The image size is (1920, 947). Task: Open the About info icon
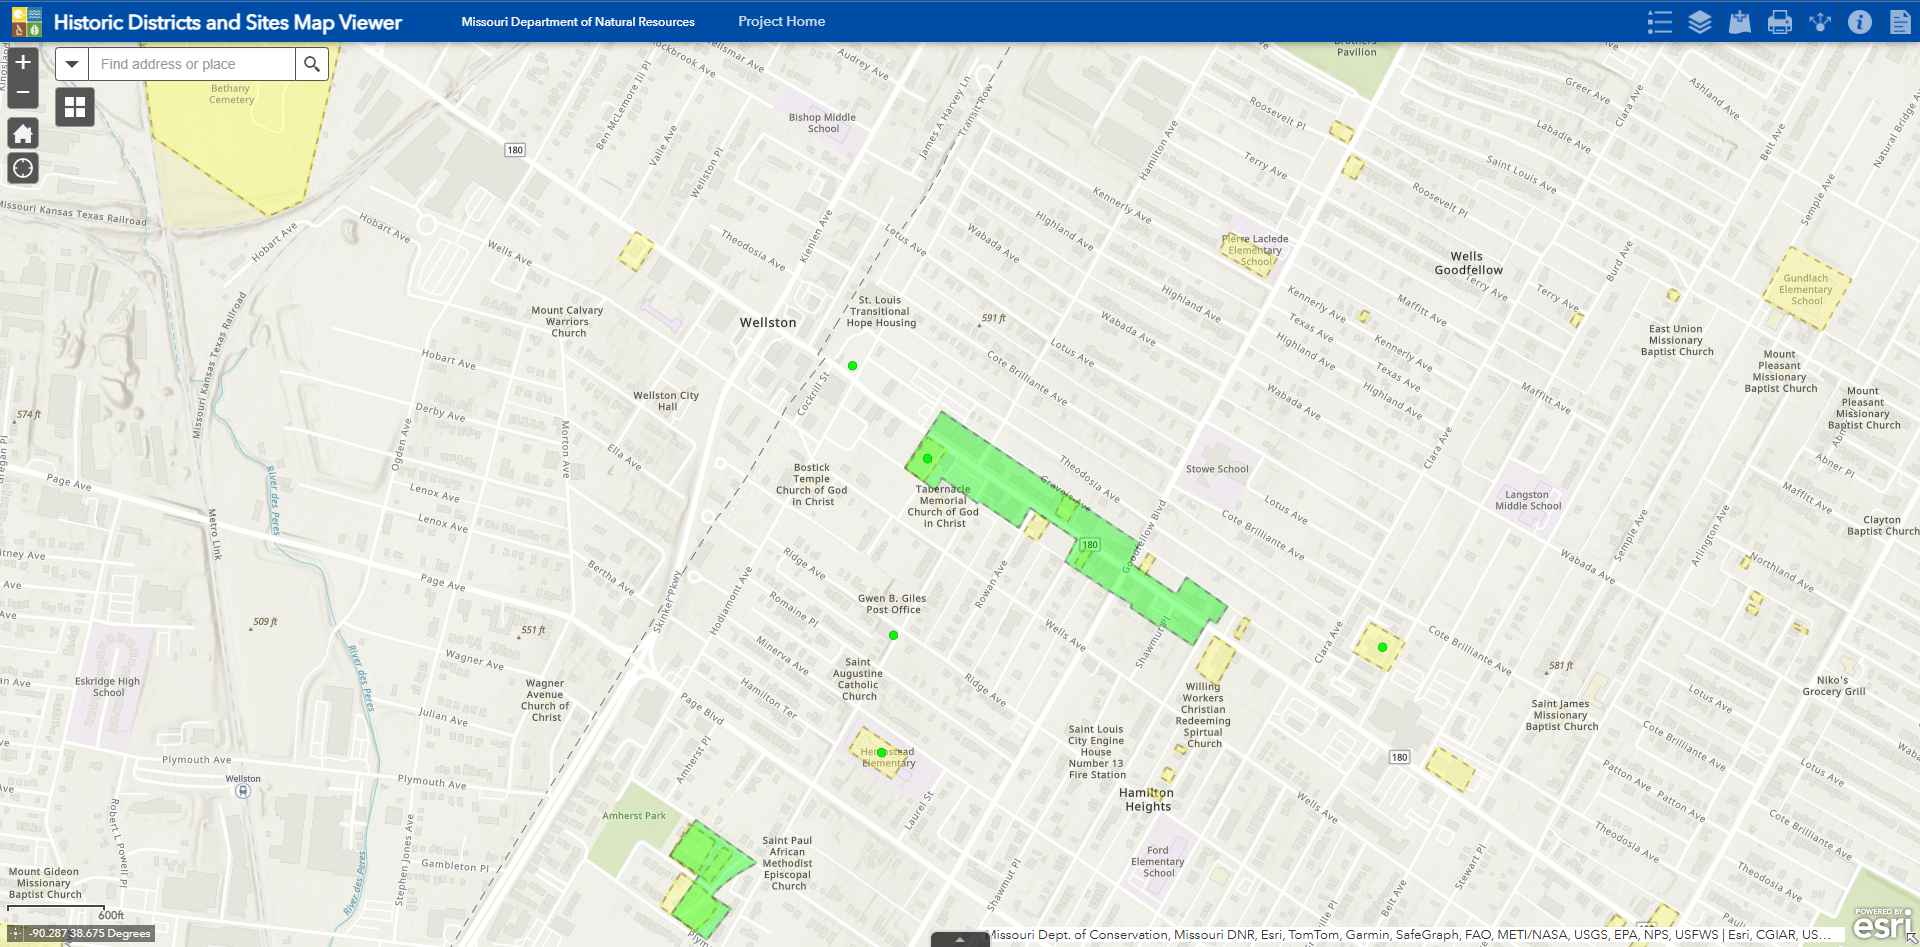click(x=1860, y=22)
